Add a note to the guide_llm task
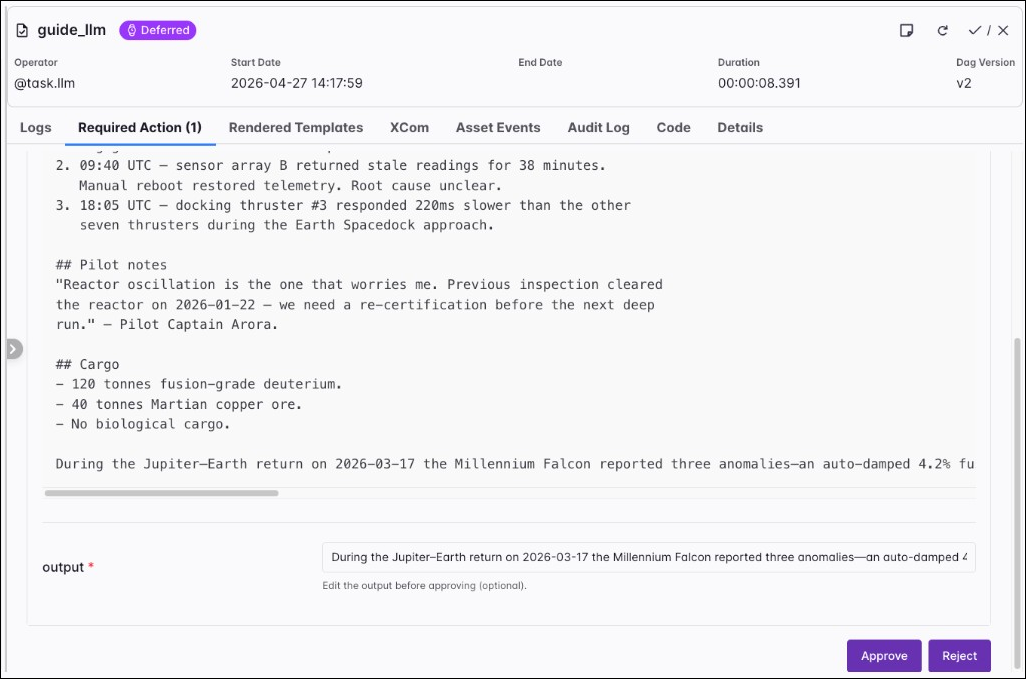The height and width of the screenshot is (679, 1026). coord(907,31)
